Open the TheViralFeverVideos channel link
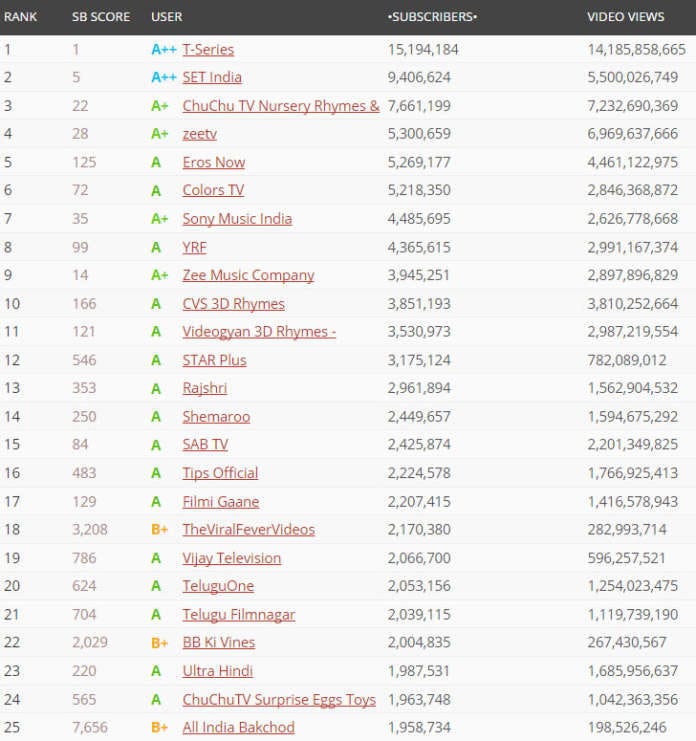The image size is (696, 741). [x=249, y=529]
